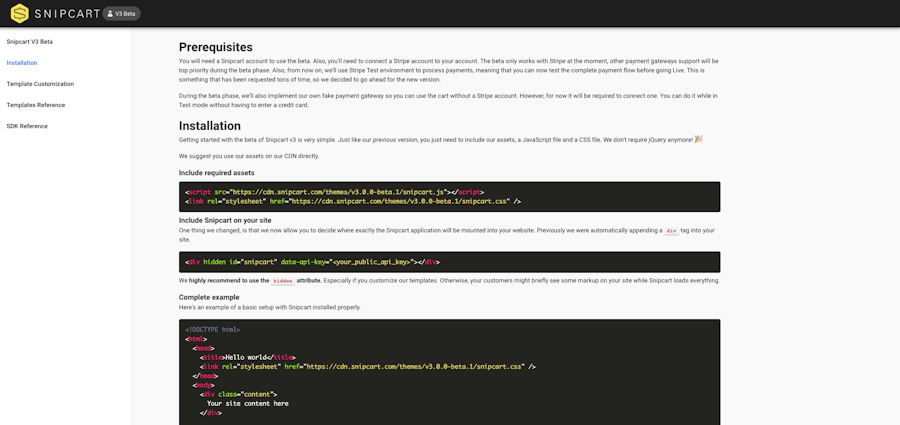Click the SNIPCART wordmark in header
Screen dimensions: 900x425
67,14
